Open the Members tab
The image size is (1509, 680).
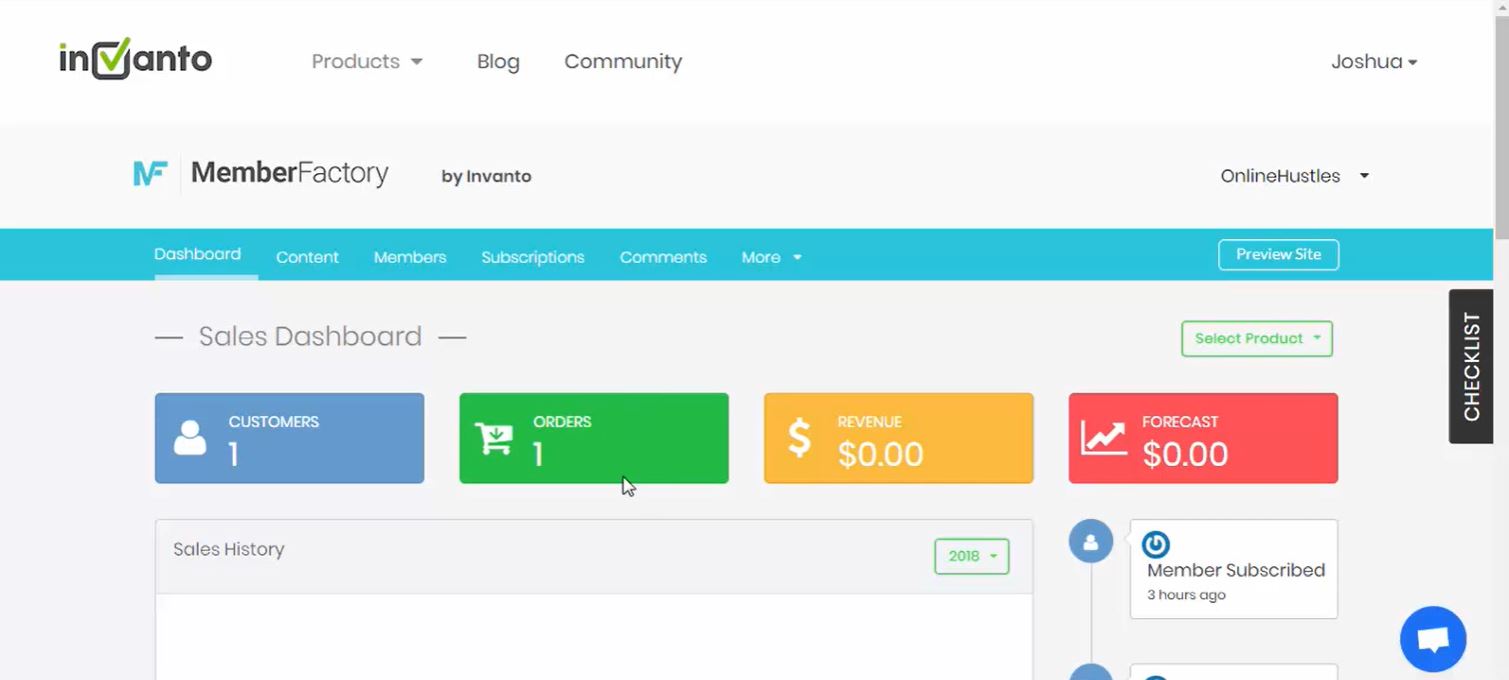click(410, 257)
